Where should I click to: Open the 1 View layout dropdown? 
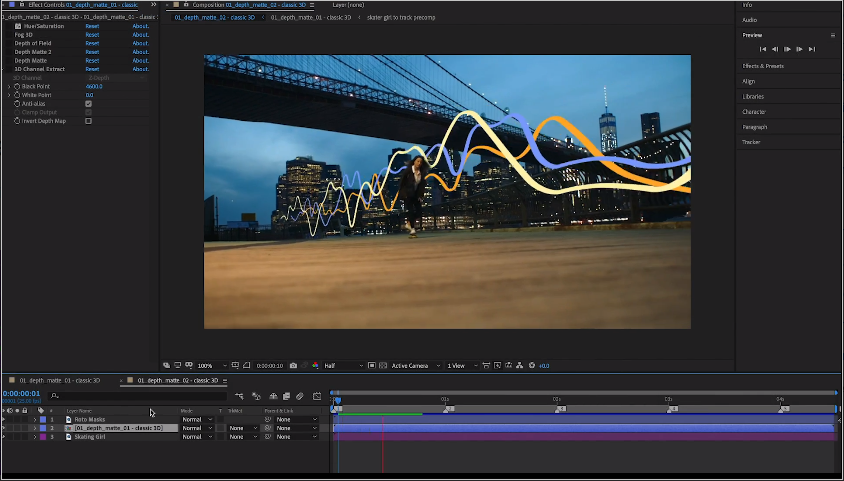[x=462, y=366]
